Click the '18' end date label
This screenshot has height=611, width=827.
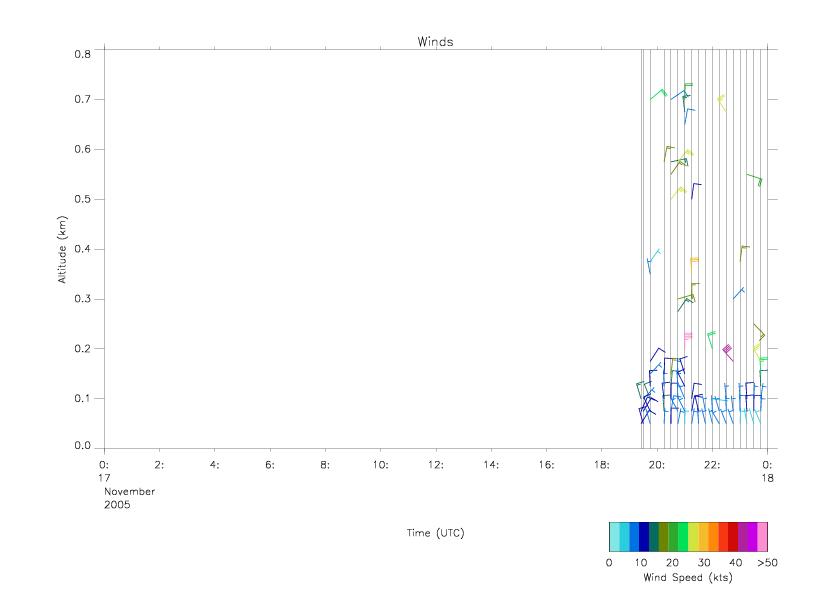pos(767,478)
